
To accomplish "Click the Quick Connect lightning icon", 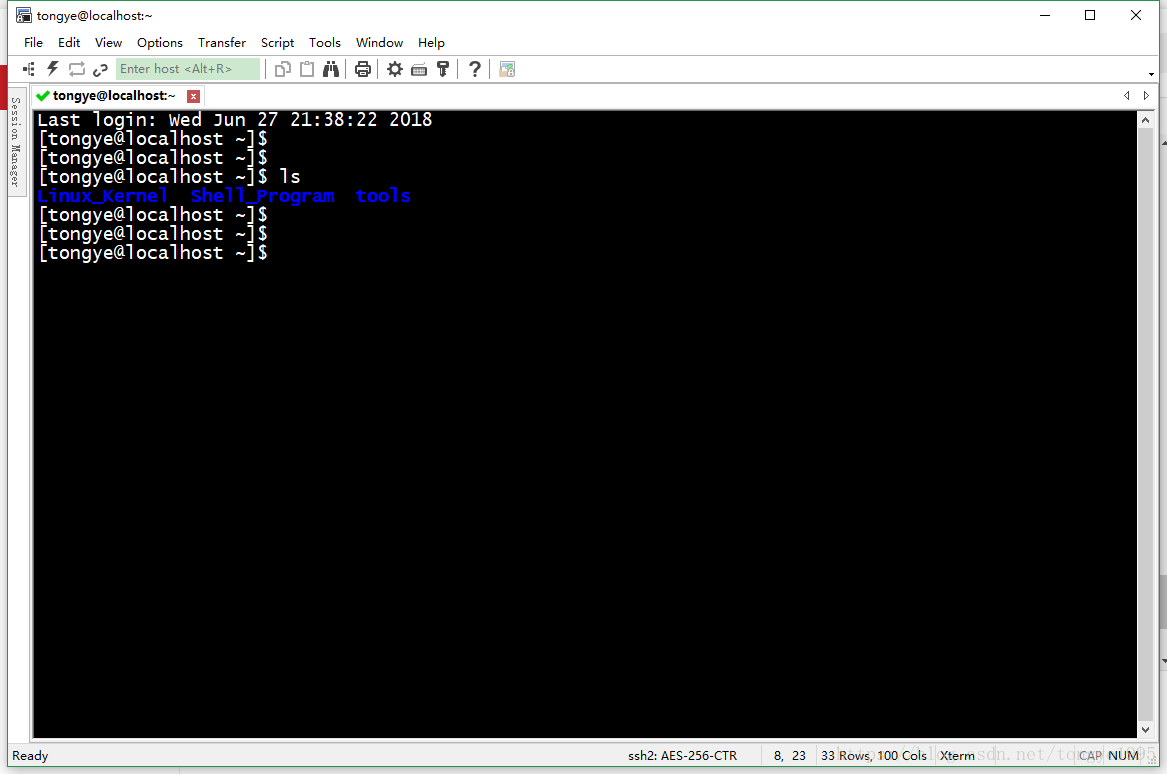I will (53, 69).
